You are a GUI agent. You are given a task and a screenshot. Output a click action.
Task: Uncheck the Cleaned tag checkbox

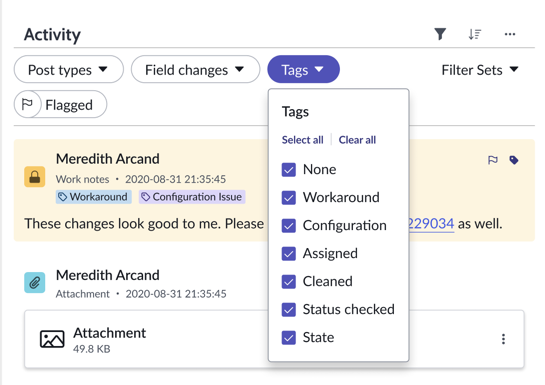(288, 281)
